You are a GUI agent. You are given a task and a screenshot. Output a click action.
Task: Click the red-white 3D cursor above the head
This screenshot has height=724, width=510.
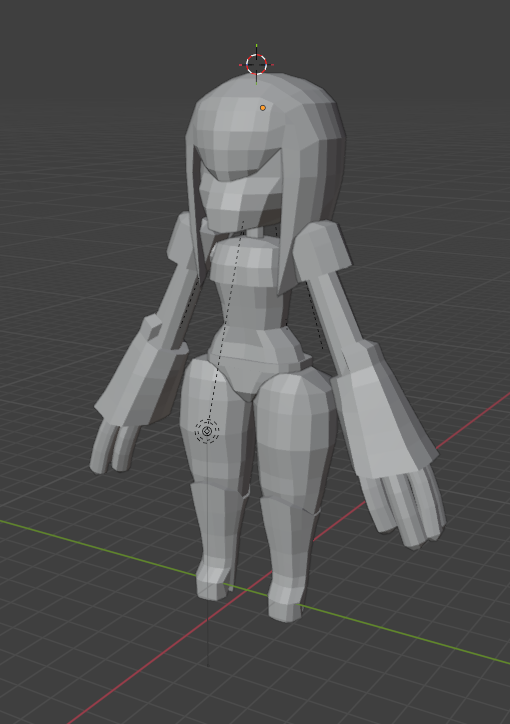click(256, 65)
